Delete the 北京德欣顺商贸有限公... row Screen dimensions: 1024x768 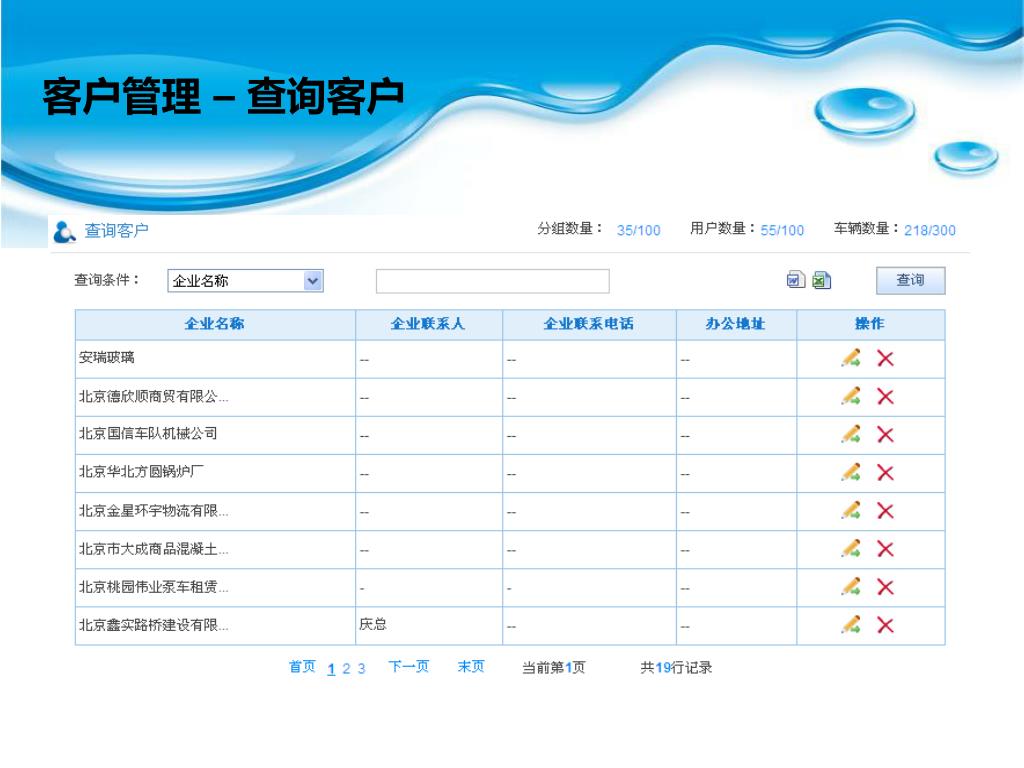[886, 396]
